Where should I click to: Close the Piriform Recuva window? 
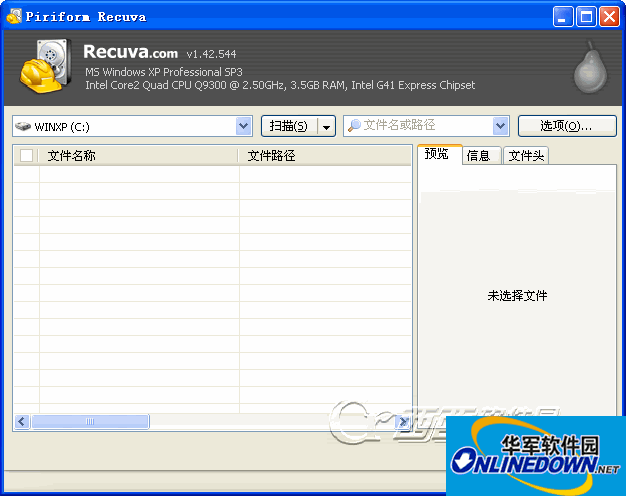click(x=609, y=17)
